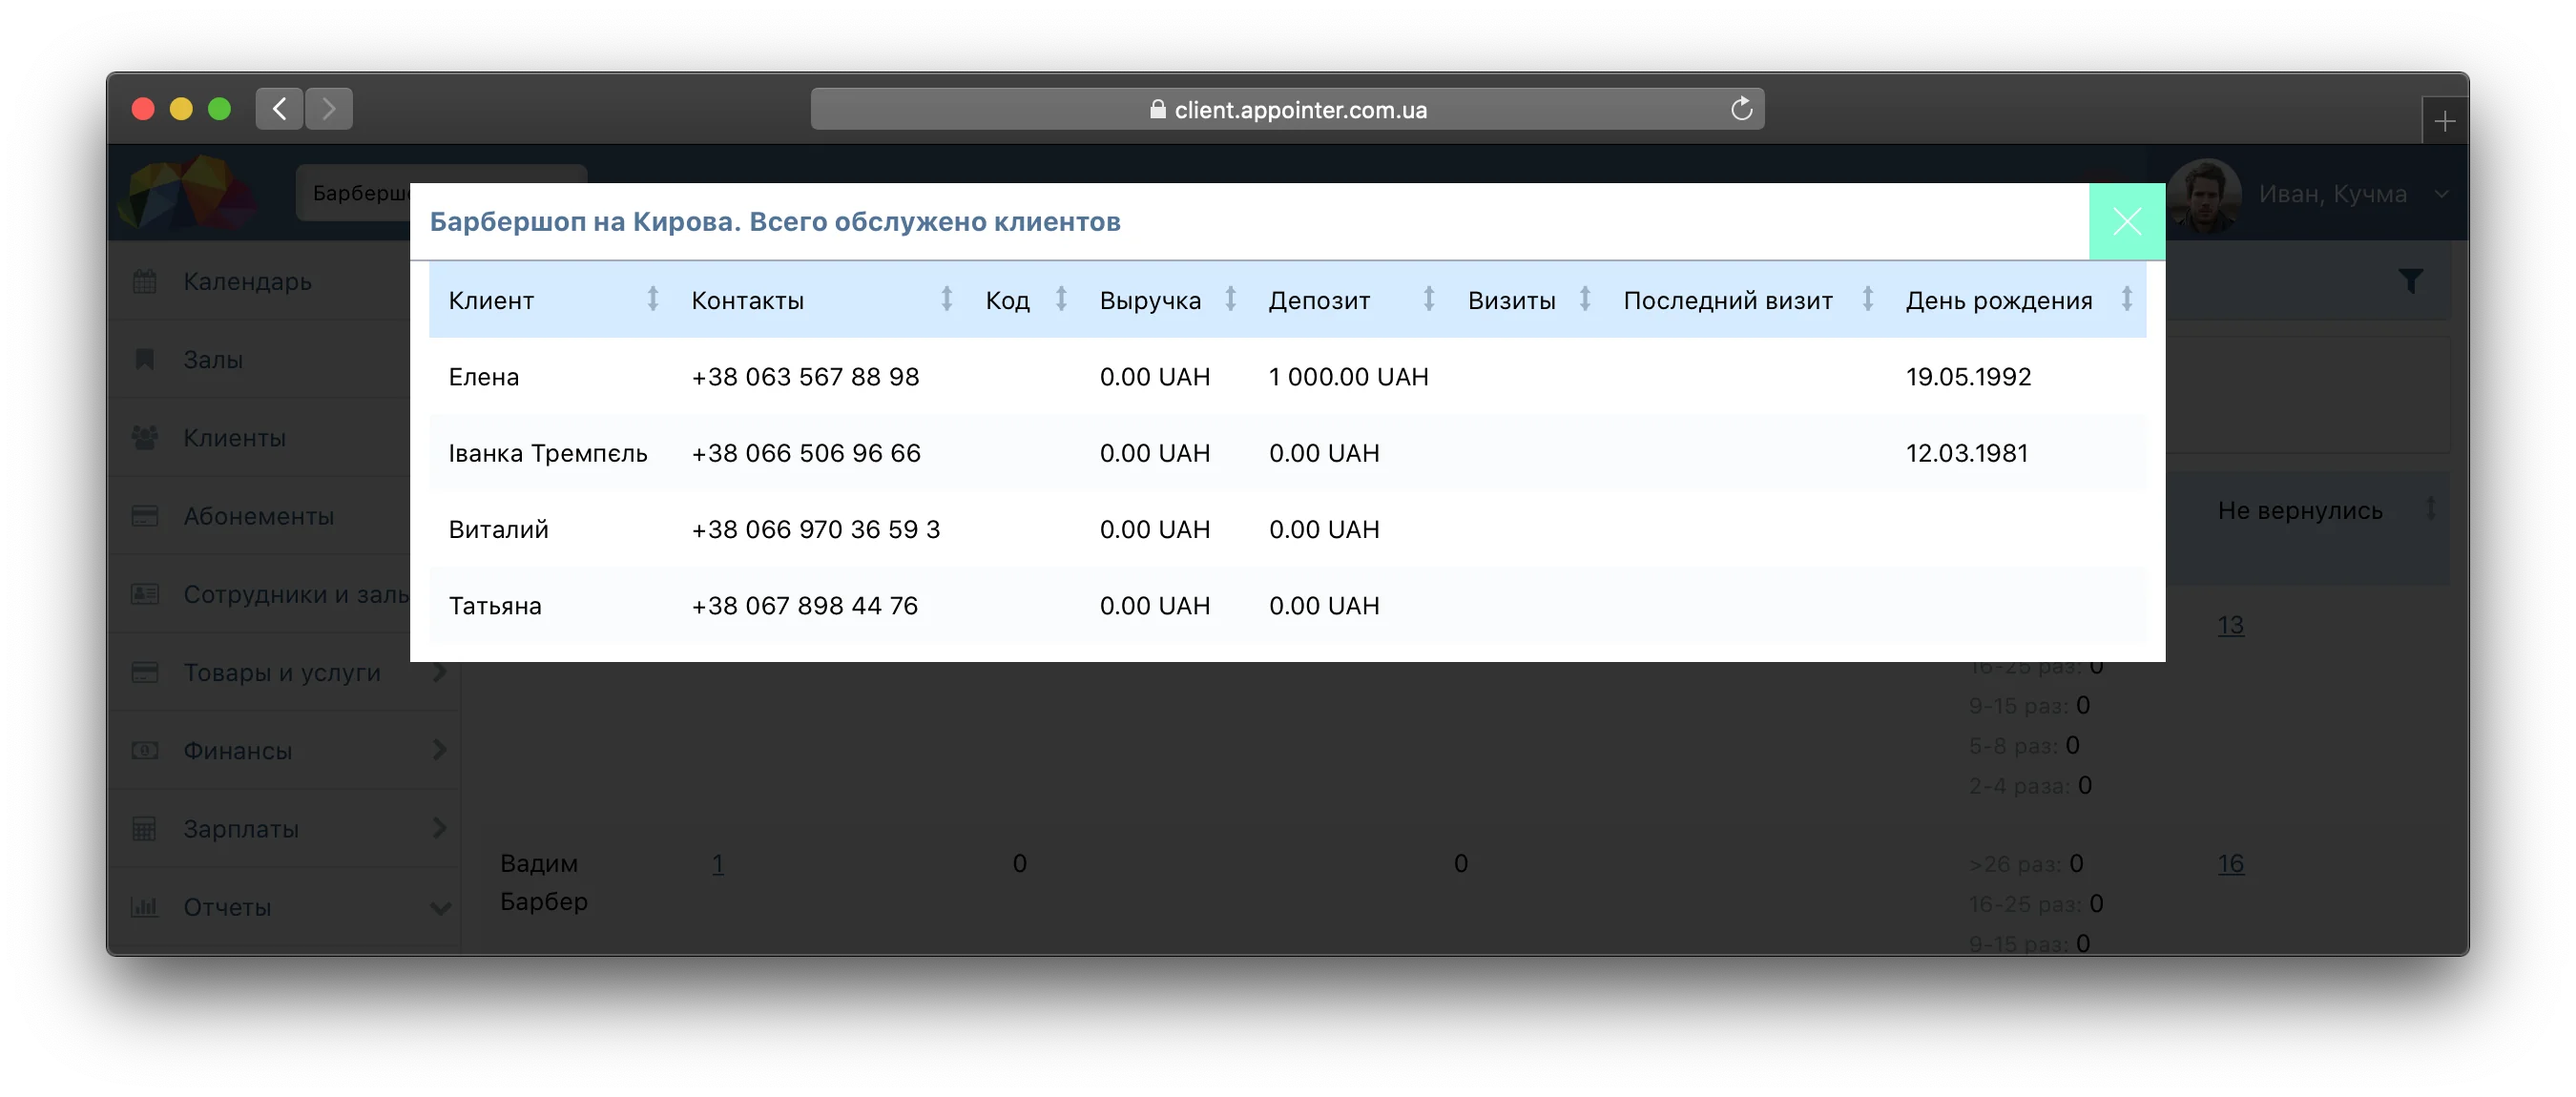Click the Appointer colorful logo
Image resolution: width=2576 pixels, height=1097 pixels.
click(186, 191)
